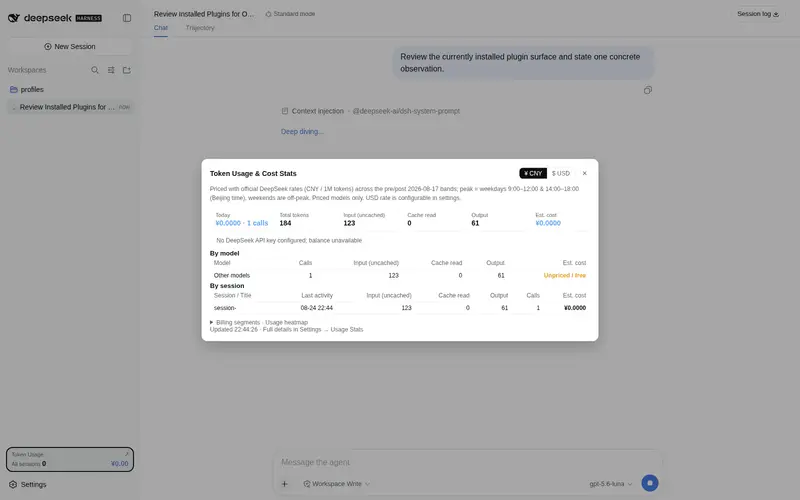Click the Context injection document icon

click(285, 111)
